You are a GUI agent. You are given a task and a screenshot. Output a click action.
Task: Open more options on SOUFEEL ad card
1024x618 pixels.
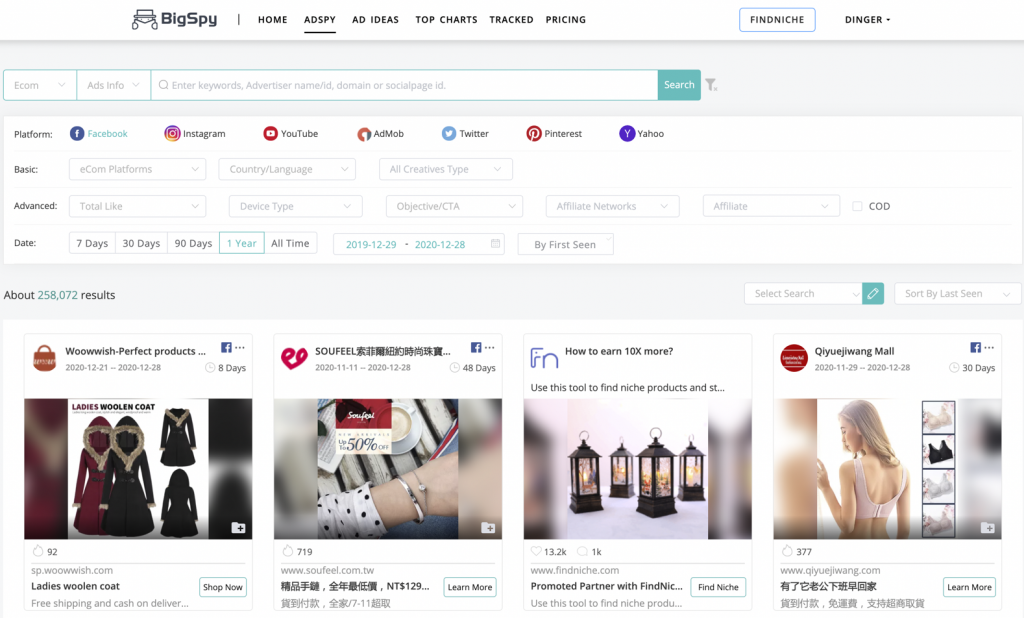[490, 348]
